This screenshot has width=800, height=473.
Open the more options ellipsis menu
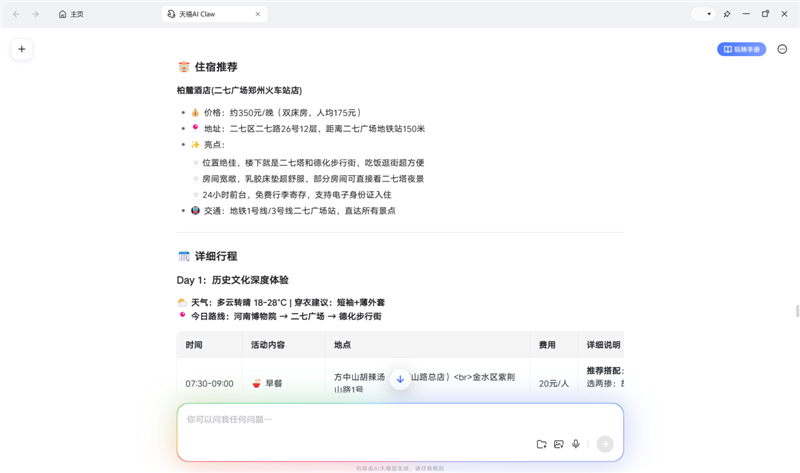(x=782, y=49)
